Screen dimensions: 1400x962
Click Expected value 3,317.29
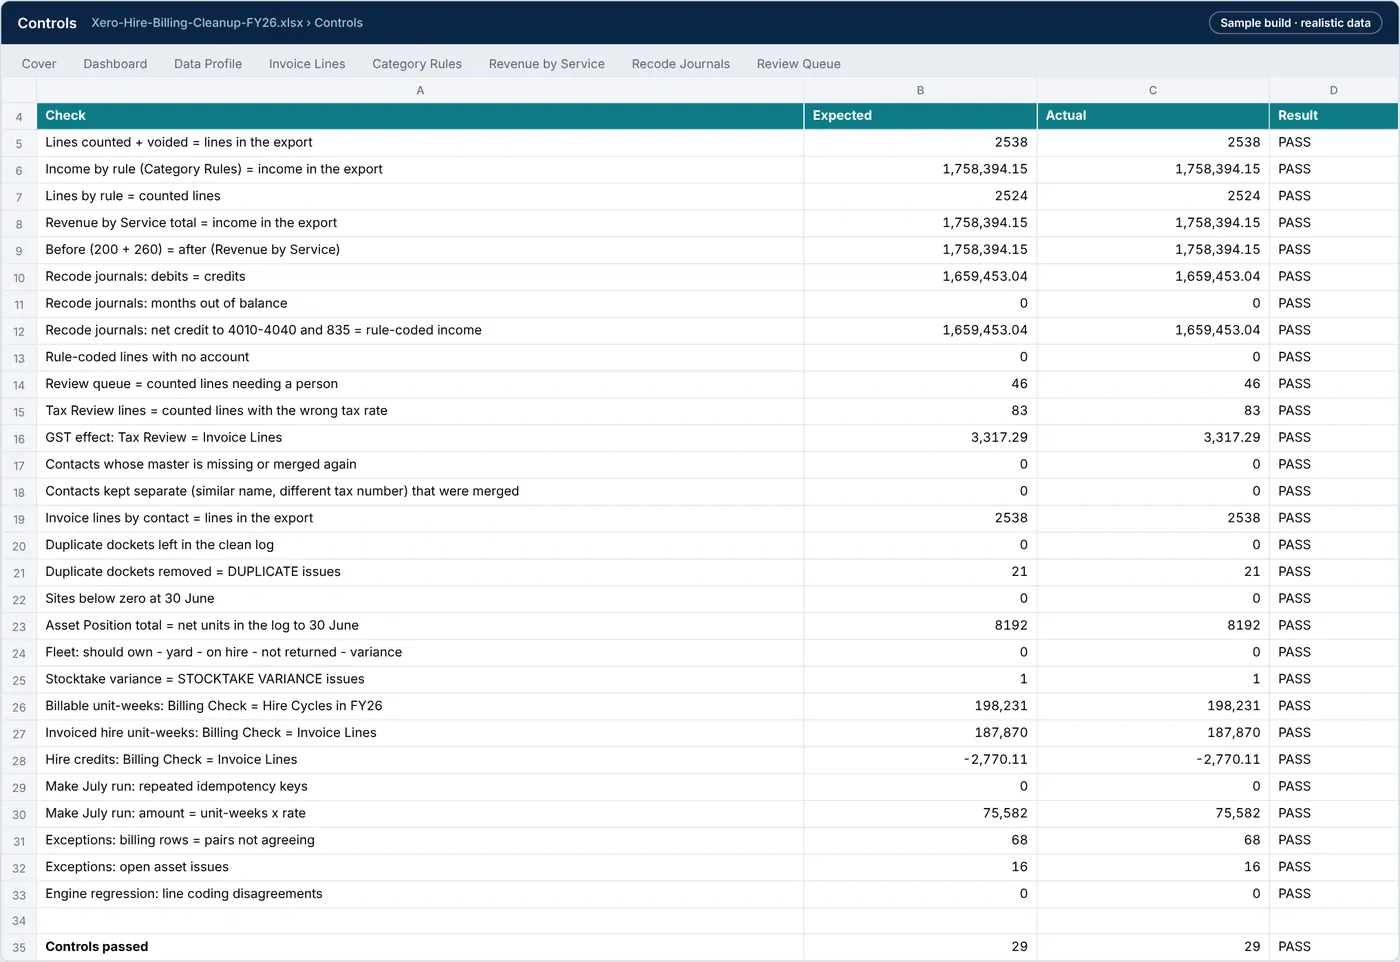tap(920, 438)
